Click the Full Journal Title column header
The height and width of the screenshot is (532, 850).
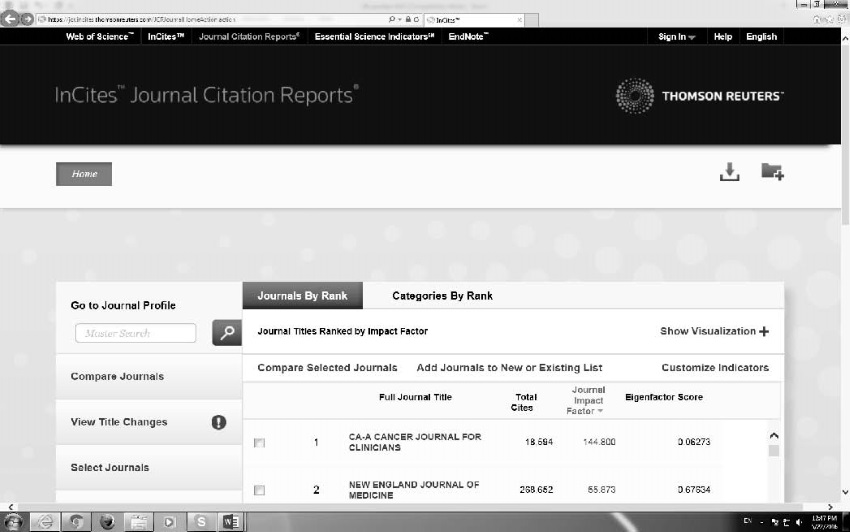(415, 397)
